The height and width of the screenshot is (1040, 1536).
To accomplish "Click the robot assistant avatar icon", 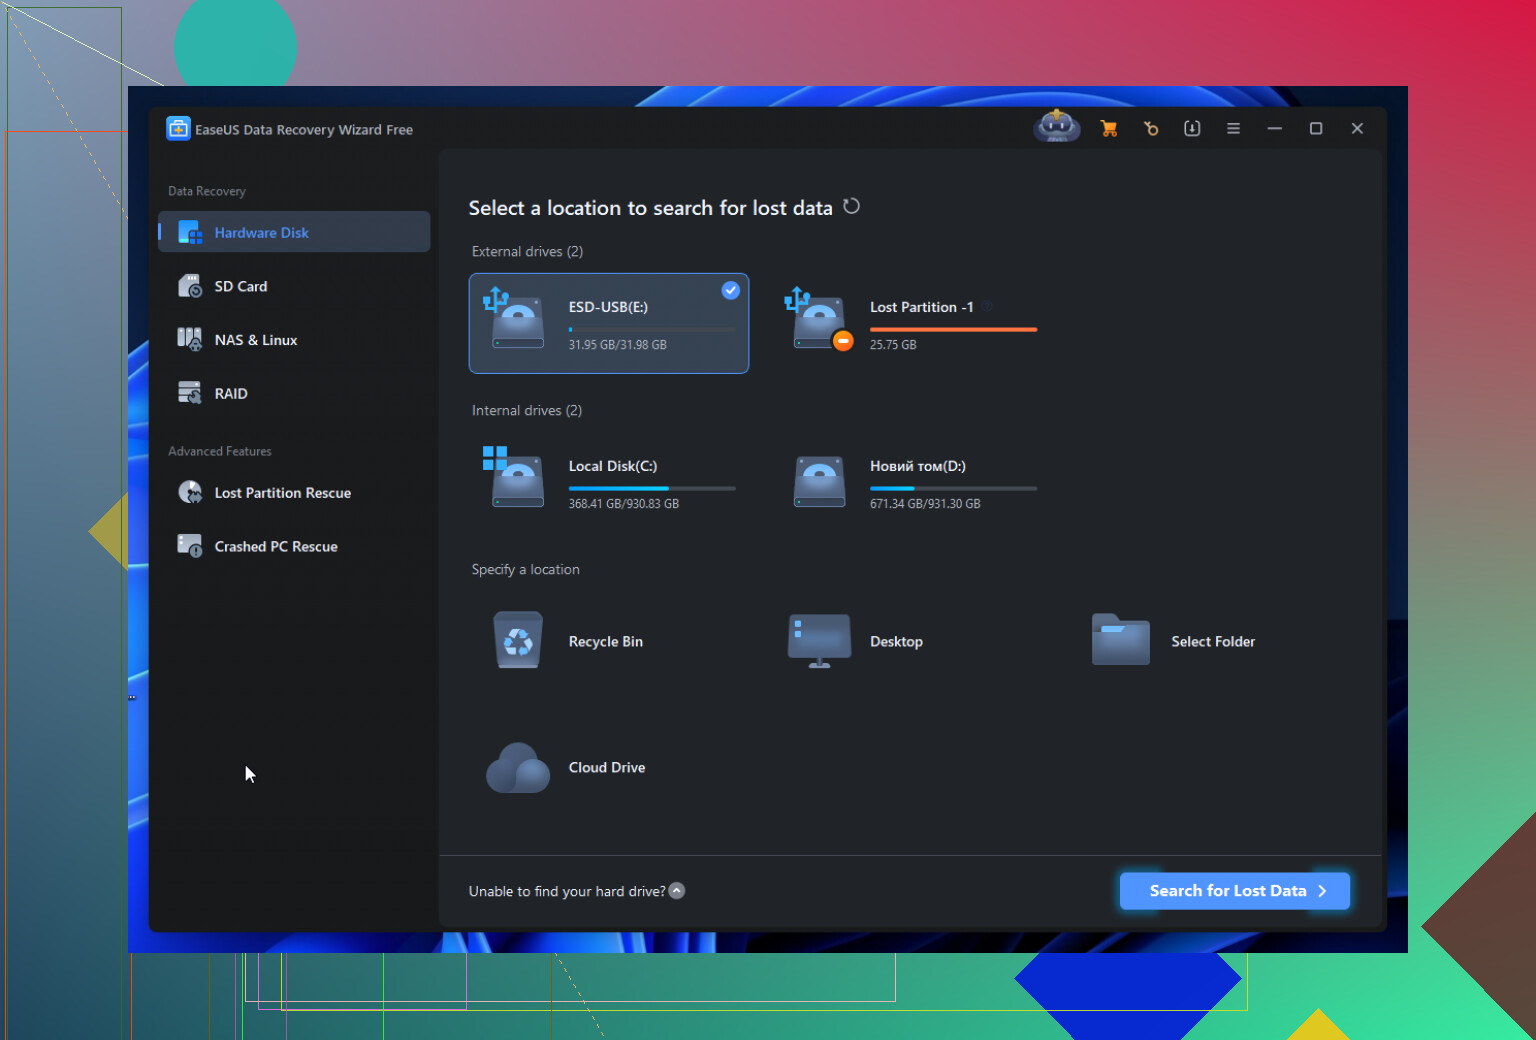I will pyautogui.click(x=1056, y=127).
